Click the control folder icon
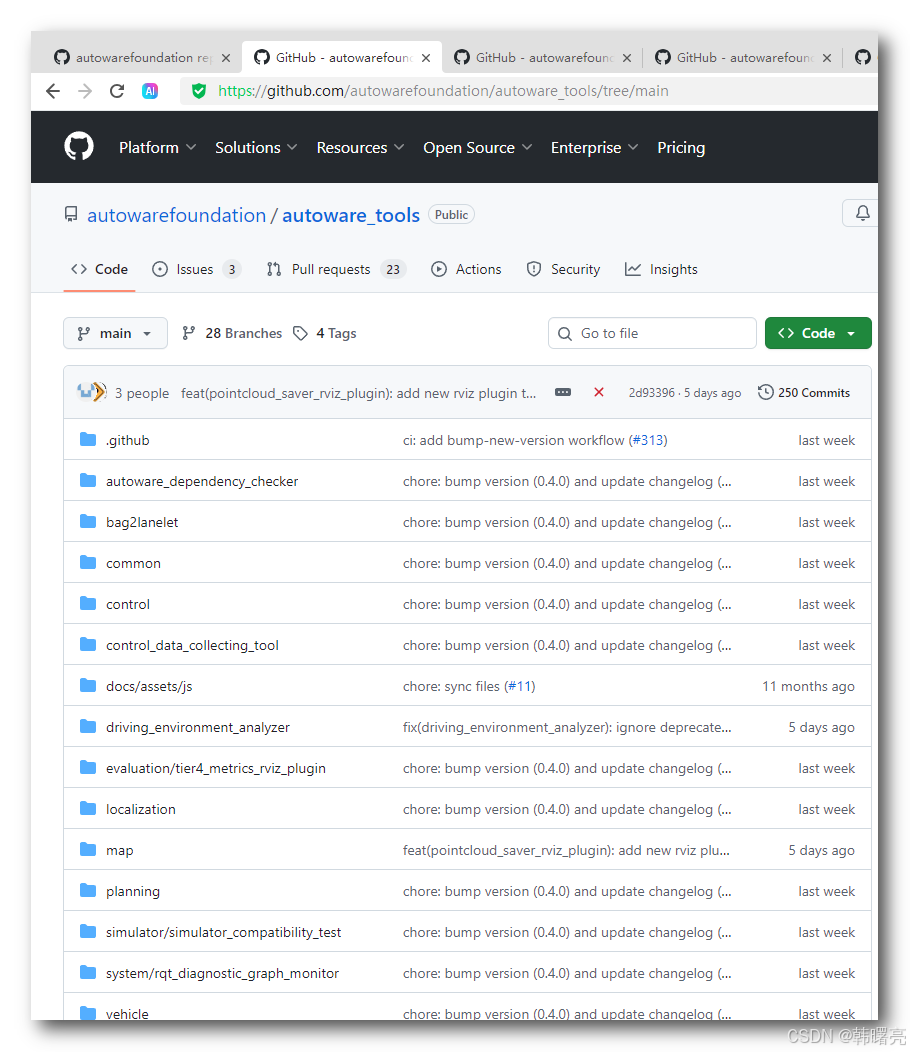Image resolution: width=910 pixels, height=1052 pixels. 88,604
